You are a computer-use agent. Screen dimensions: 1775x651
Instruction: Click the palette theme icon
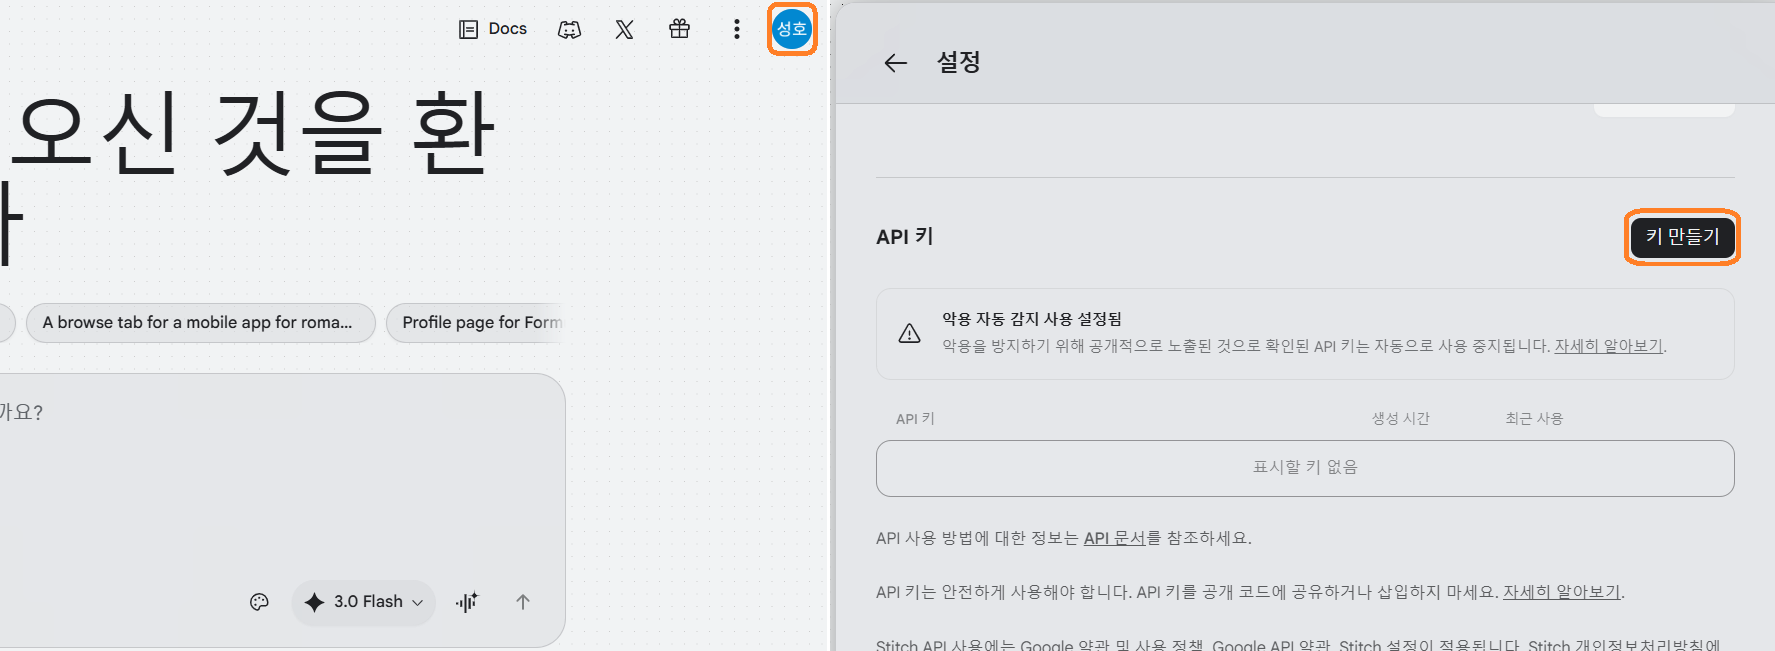(259, 602)
